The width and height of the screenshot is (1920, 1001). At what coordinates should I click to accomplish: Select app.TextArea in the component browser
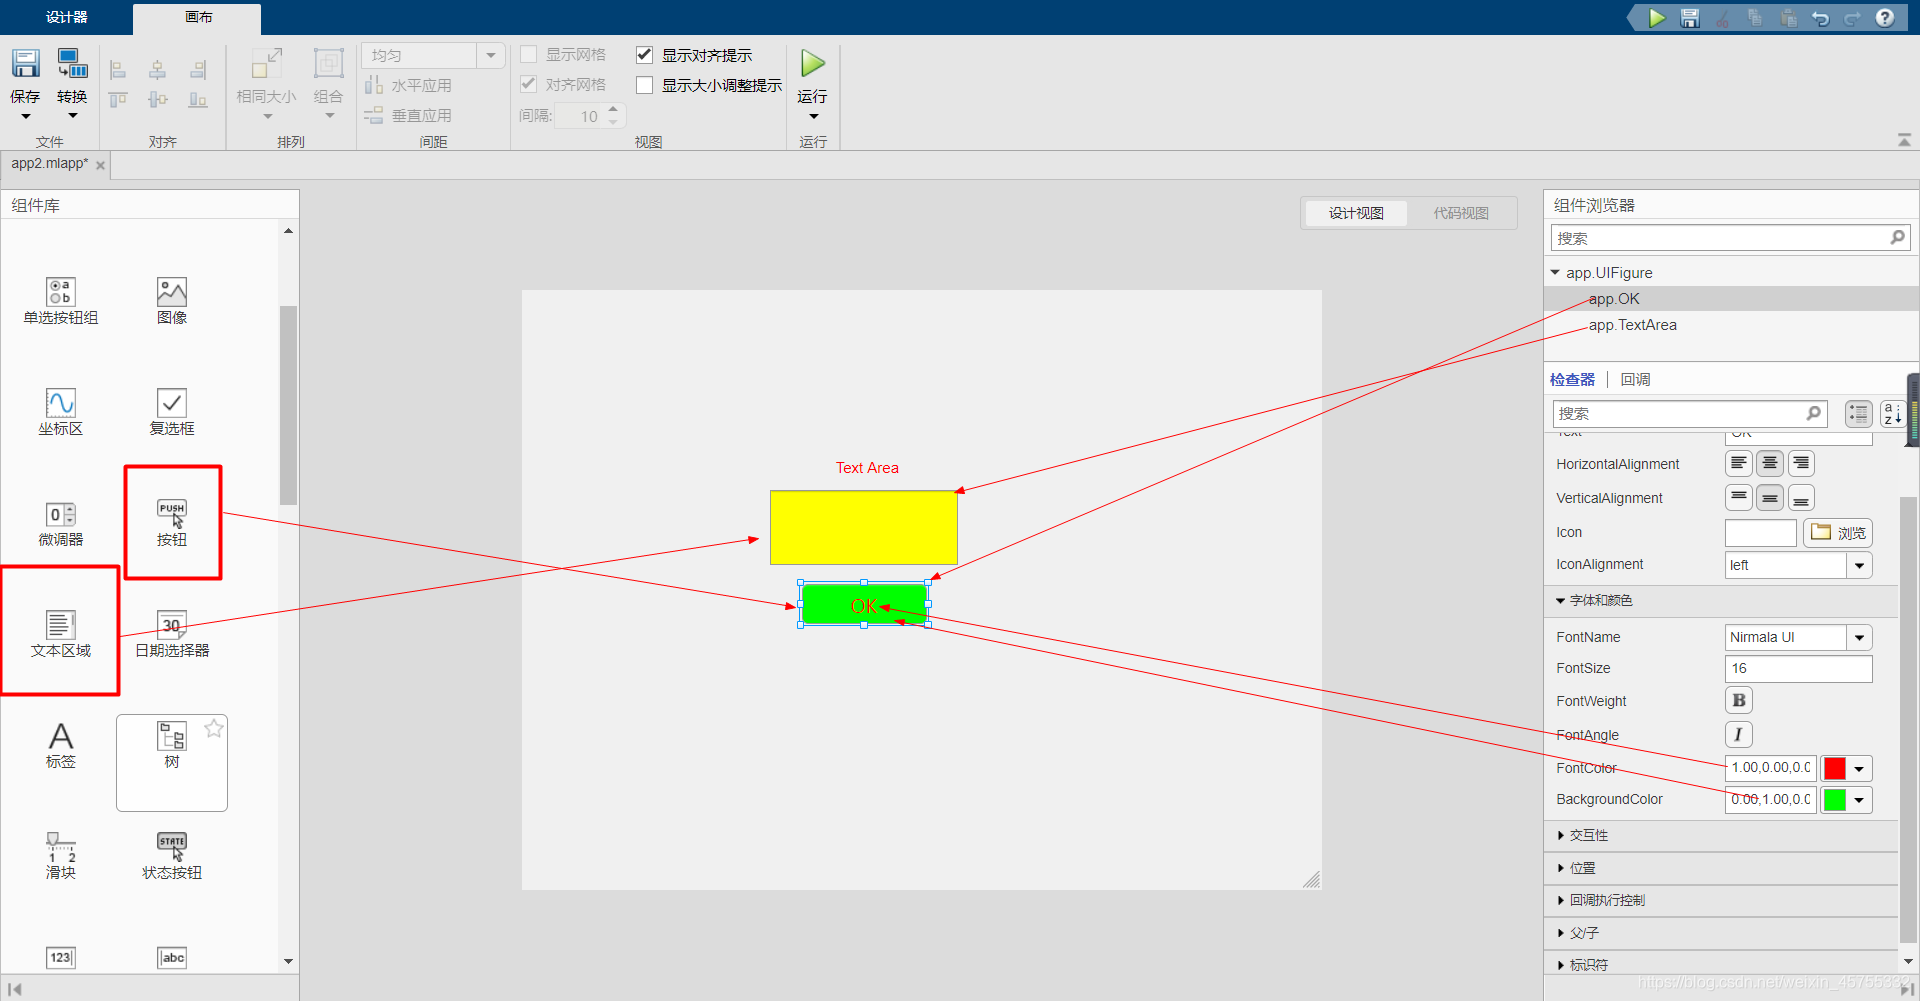[x=1632, y=325]
